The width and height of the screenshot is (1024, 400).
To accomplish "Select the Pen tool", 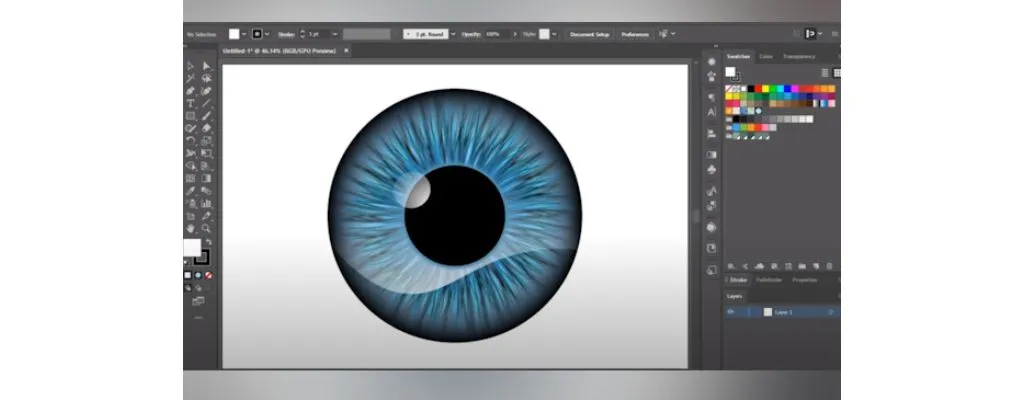I will click(190, 91).
